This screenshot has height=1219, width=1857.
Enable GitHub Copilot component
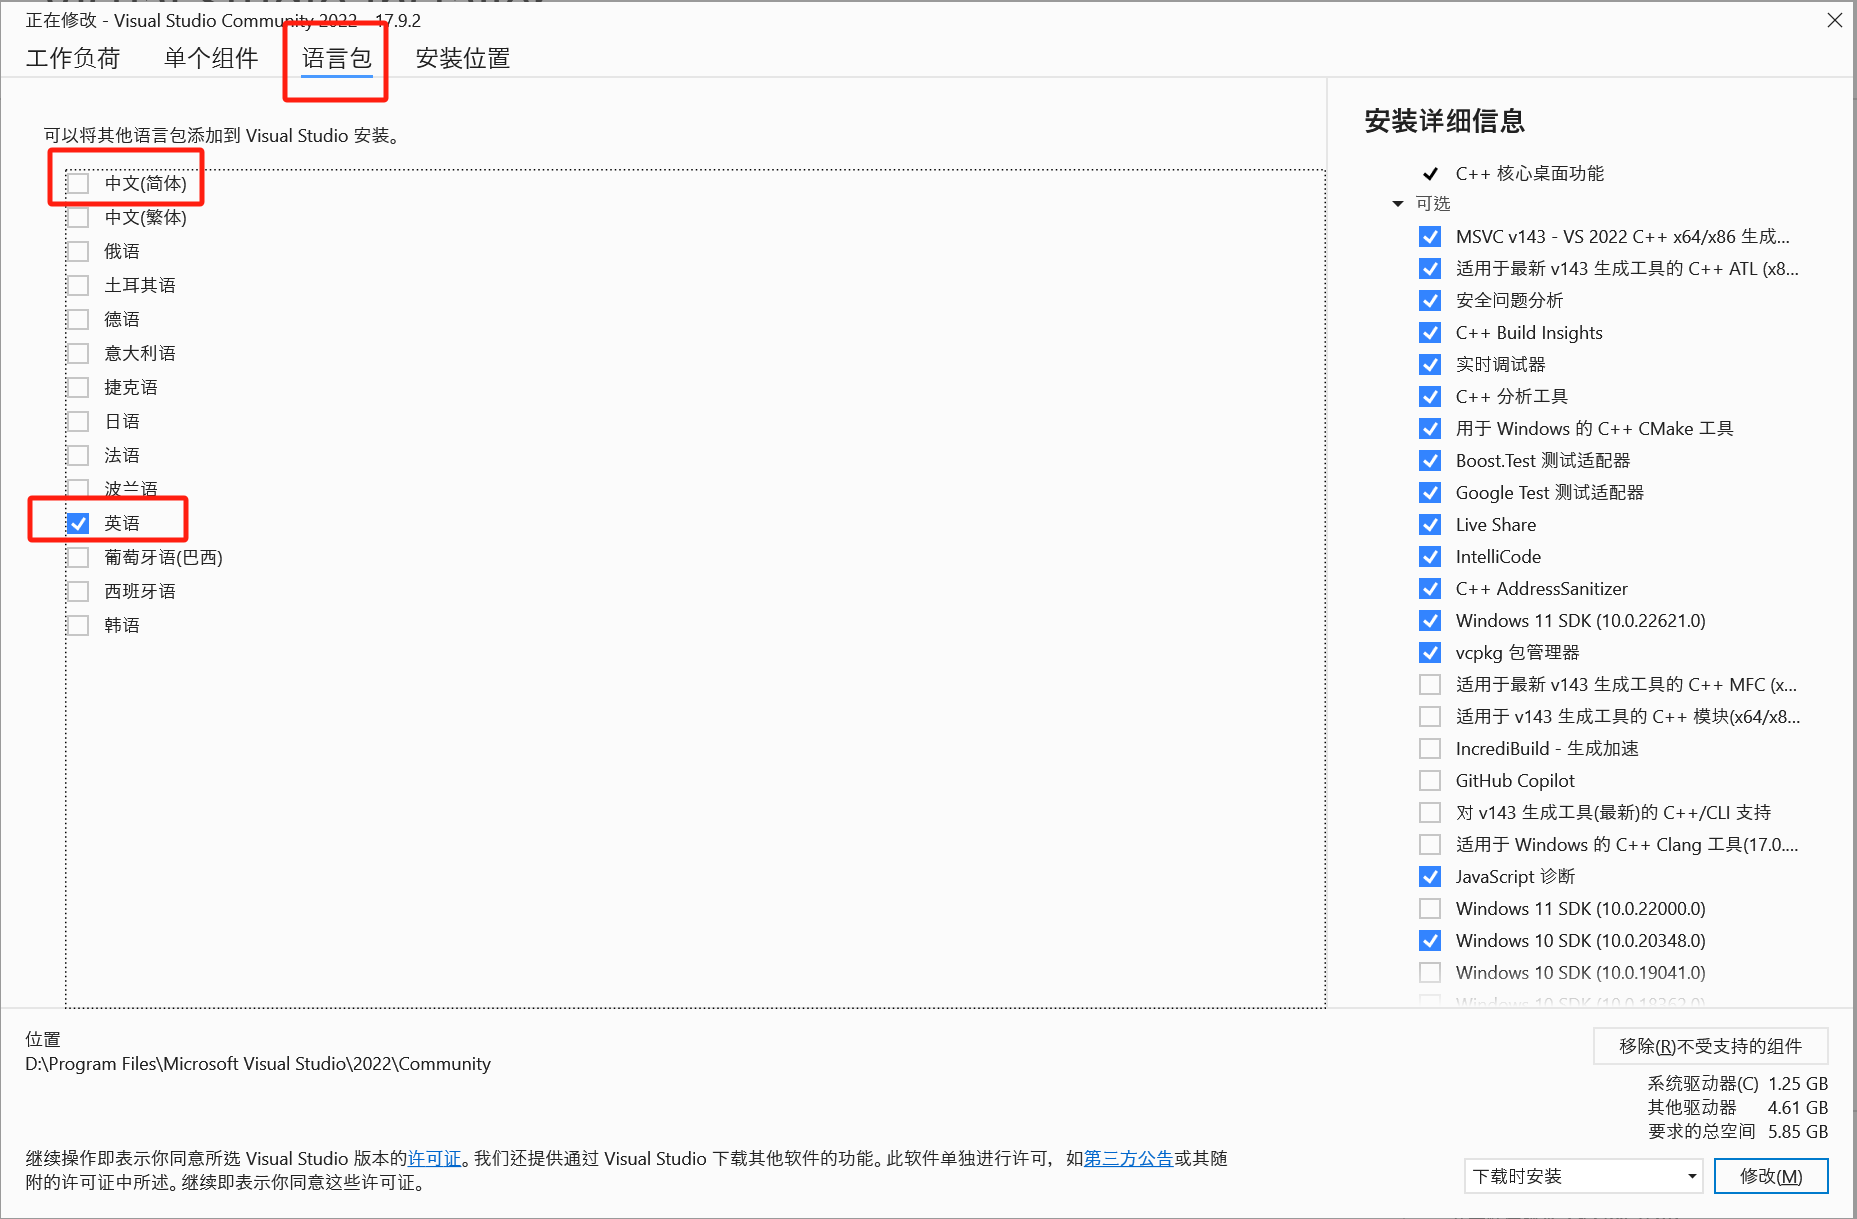pos(1430,781)
